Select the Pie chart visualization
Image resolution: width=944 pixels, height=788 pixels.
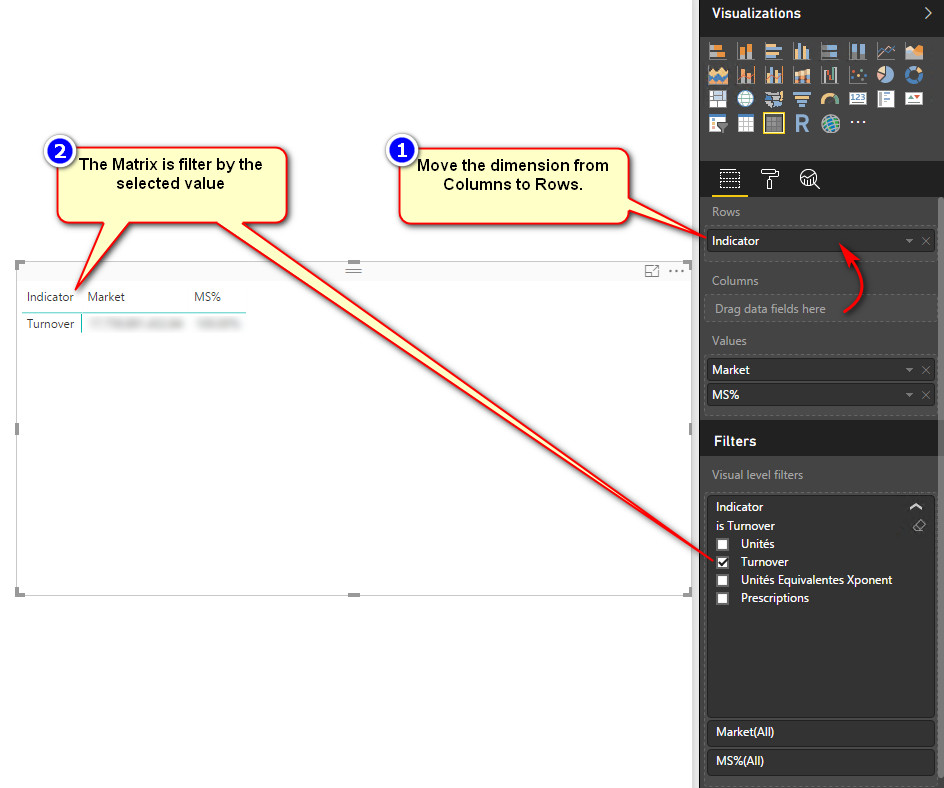tap(886, 75)
